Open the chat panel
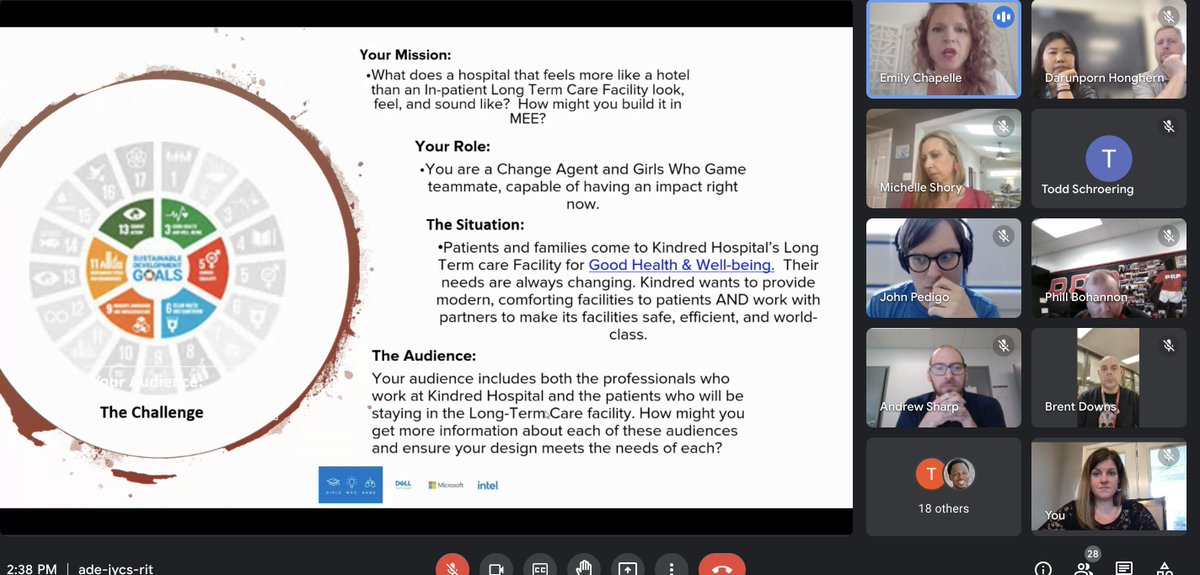The width and height of the screenshot is (1200, 575). 1124,569
